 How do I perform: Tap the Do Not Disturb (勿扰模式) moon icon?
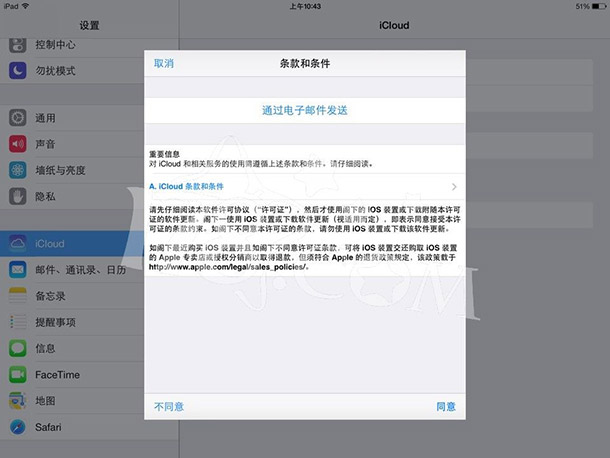tap(18, 71)
